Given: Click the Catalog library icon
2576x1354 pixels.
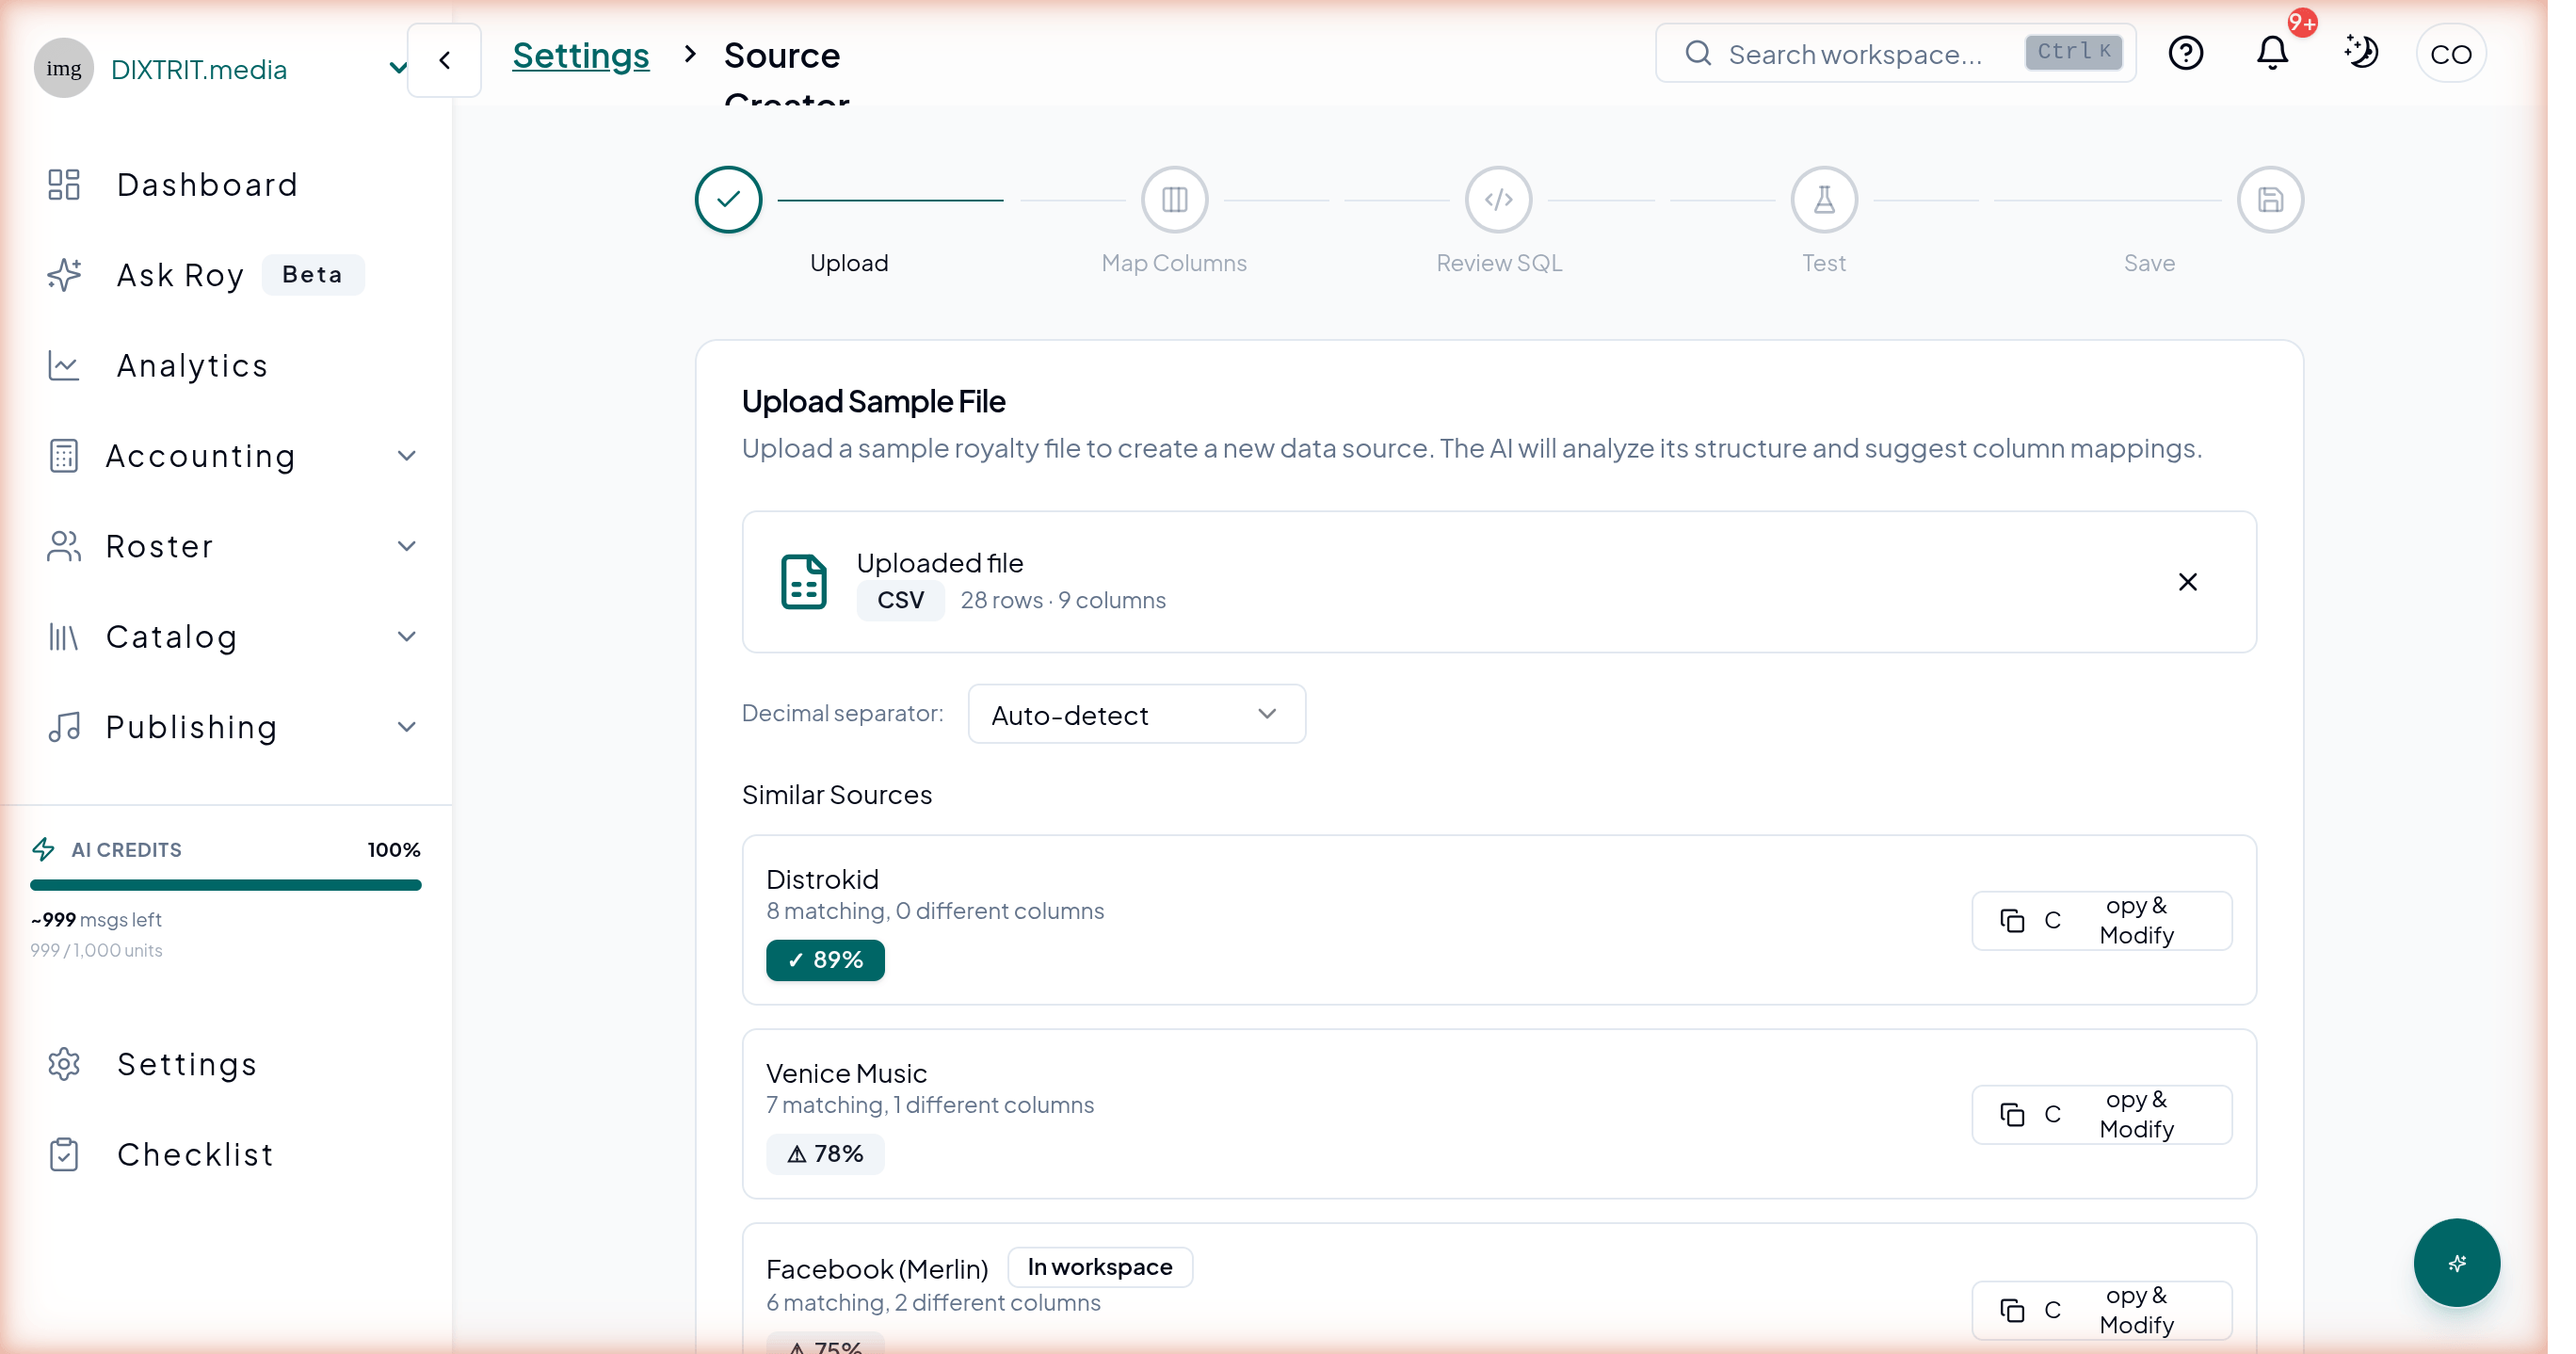Looking at the screenshot, I should tap(64, 637).
